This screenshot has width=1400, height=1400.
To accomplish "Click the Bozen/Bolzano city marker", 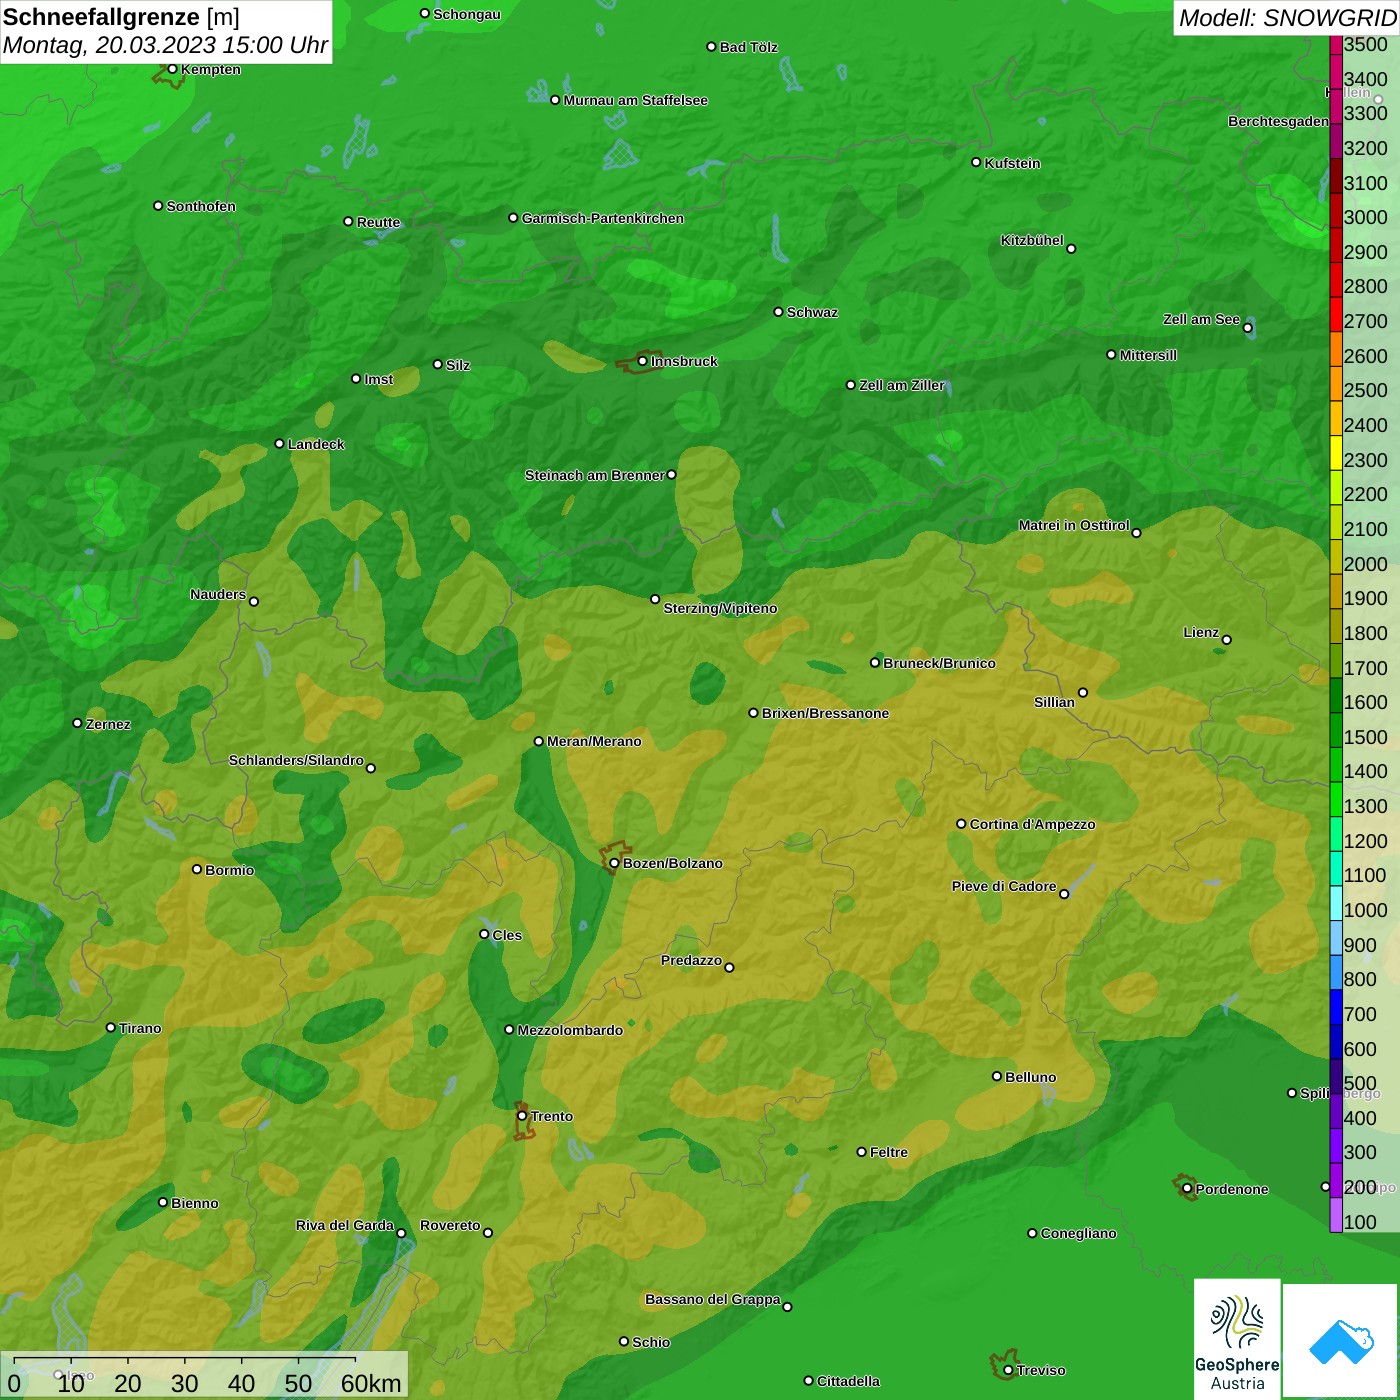I will (x=614, y=863).
